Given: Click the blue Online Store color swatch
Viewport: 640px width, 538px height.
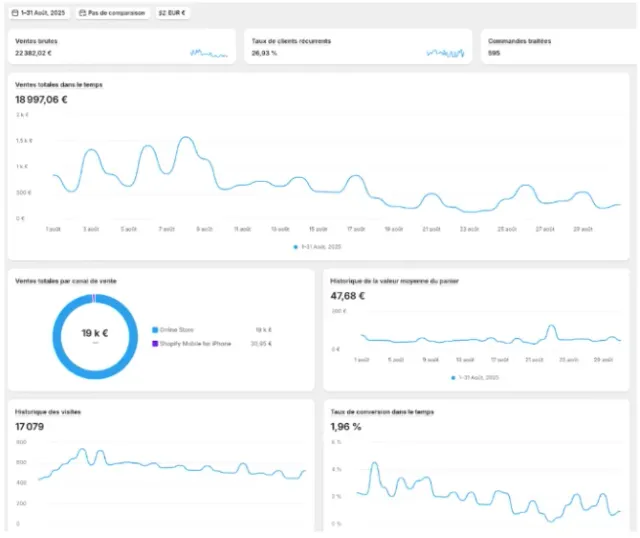Looking at the screenshot, I should coord(155,330).
